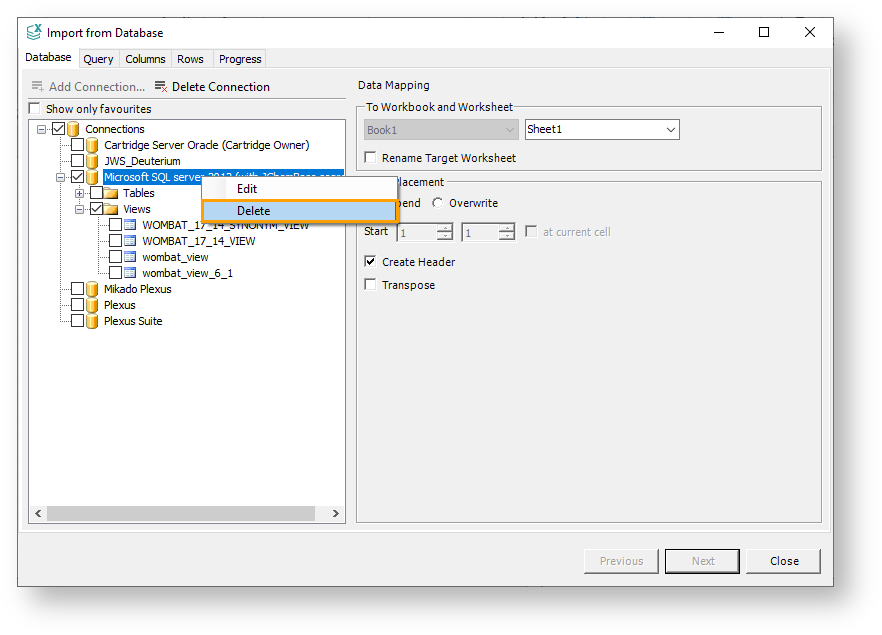
Task: Uncheck the Create Header checkbox
Action: (371, 262)
